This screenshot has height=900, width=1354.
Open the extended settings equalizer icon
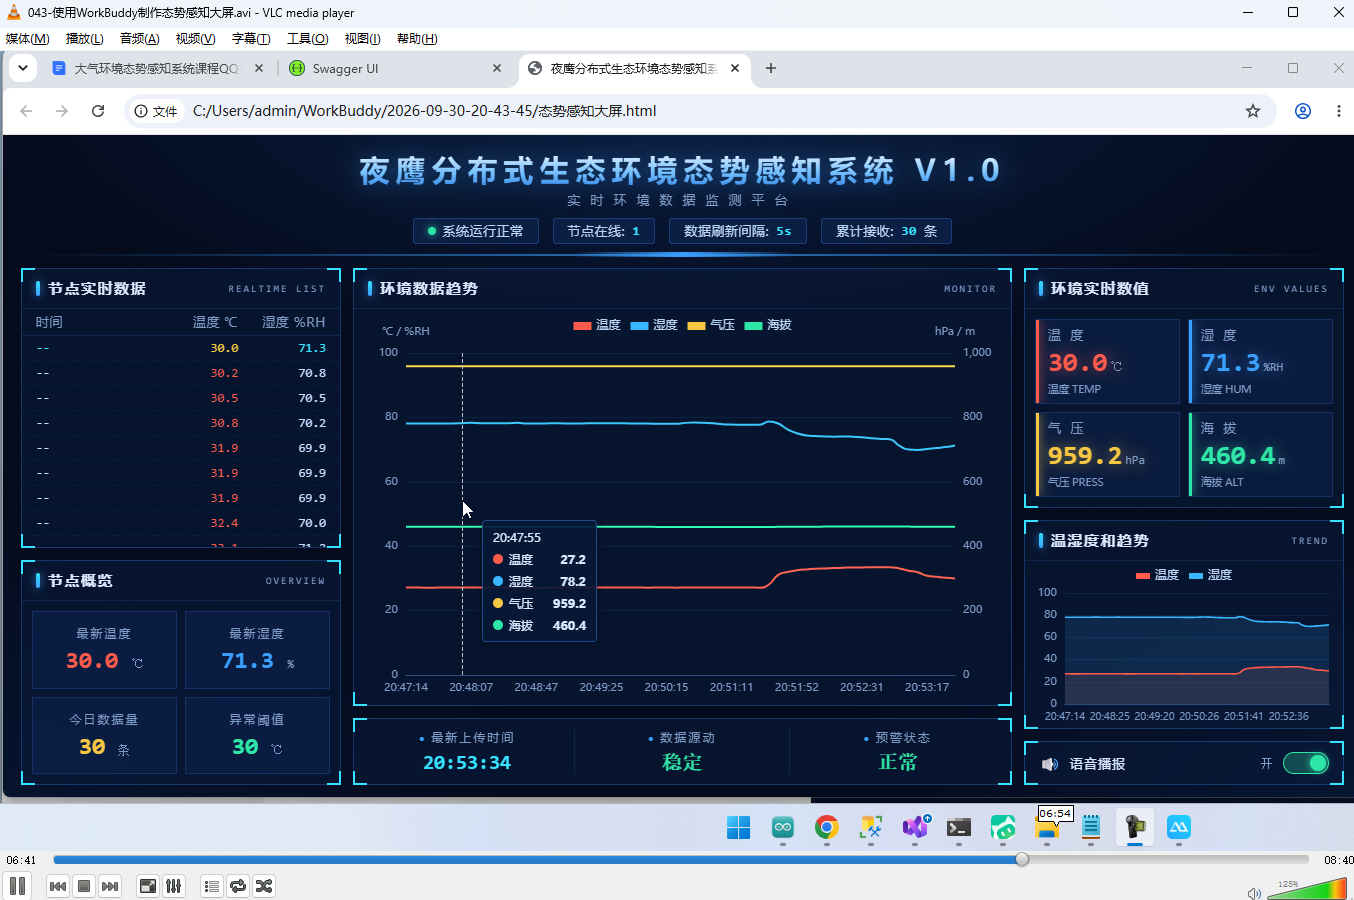(174, 886)
